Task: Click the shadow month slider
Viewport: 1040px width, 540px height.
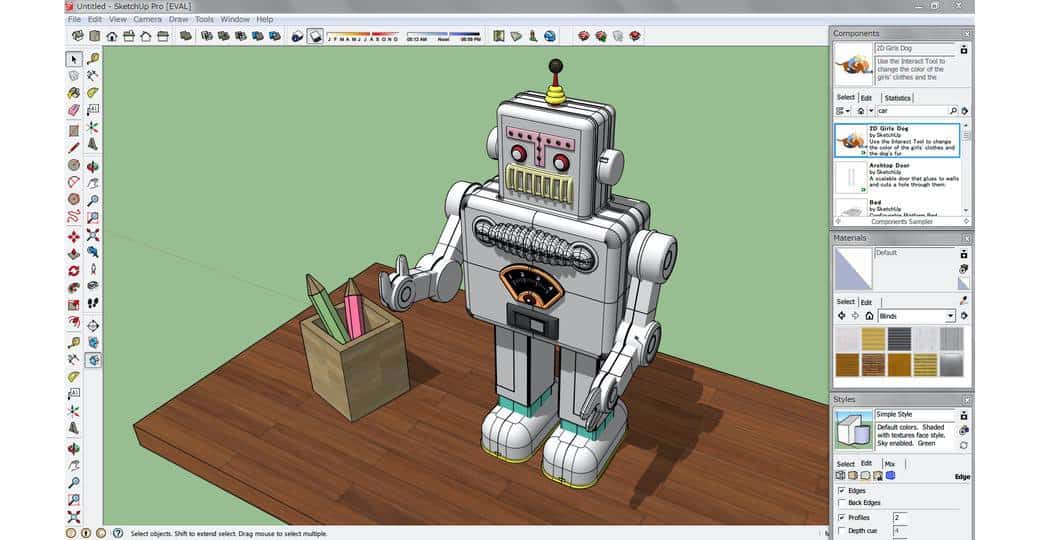Action: 362,36
